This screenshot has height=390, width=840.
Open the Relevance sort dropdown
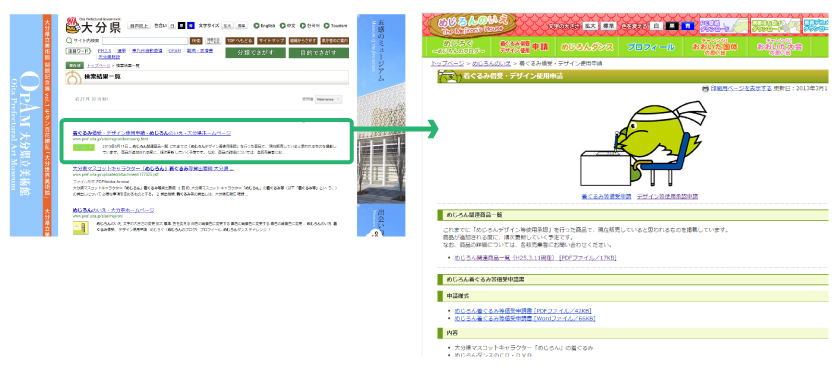[x=328, y=99]
